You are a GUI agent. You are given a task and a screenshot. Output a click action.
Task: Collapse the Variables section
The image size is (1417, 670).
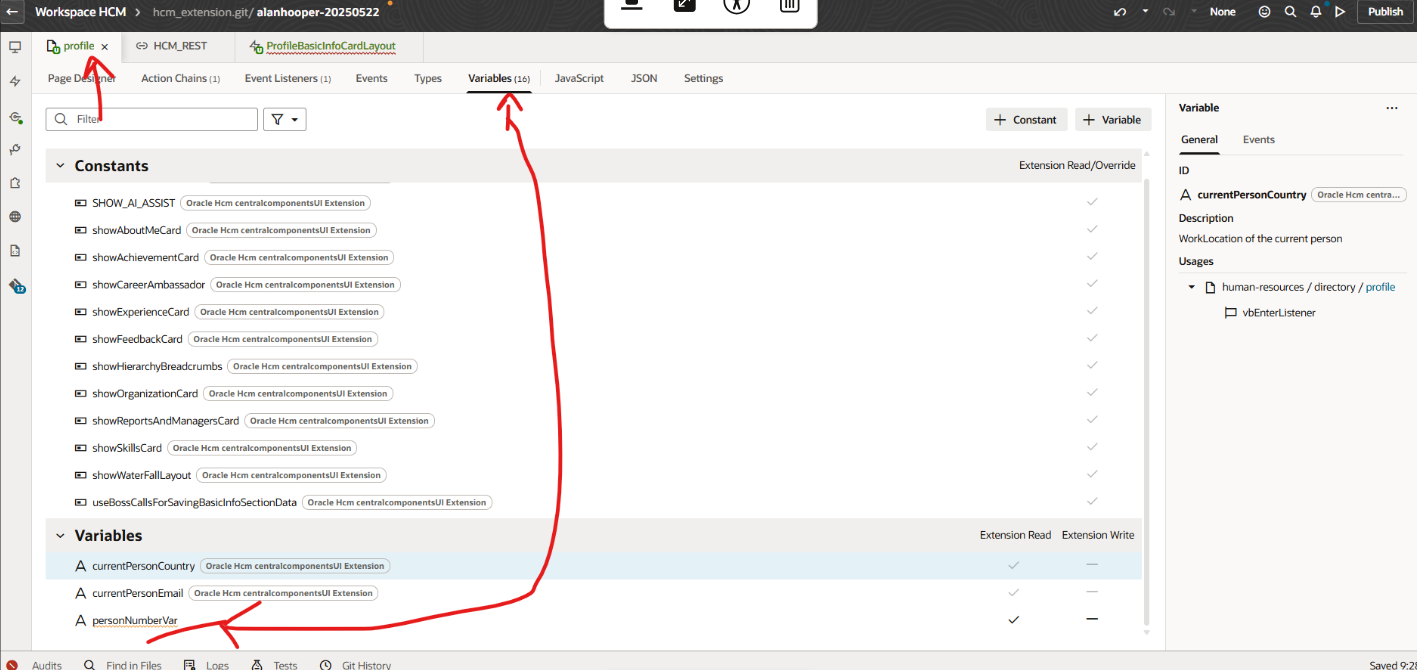[60, 535]
